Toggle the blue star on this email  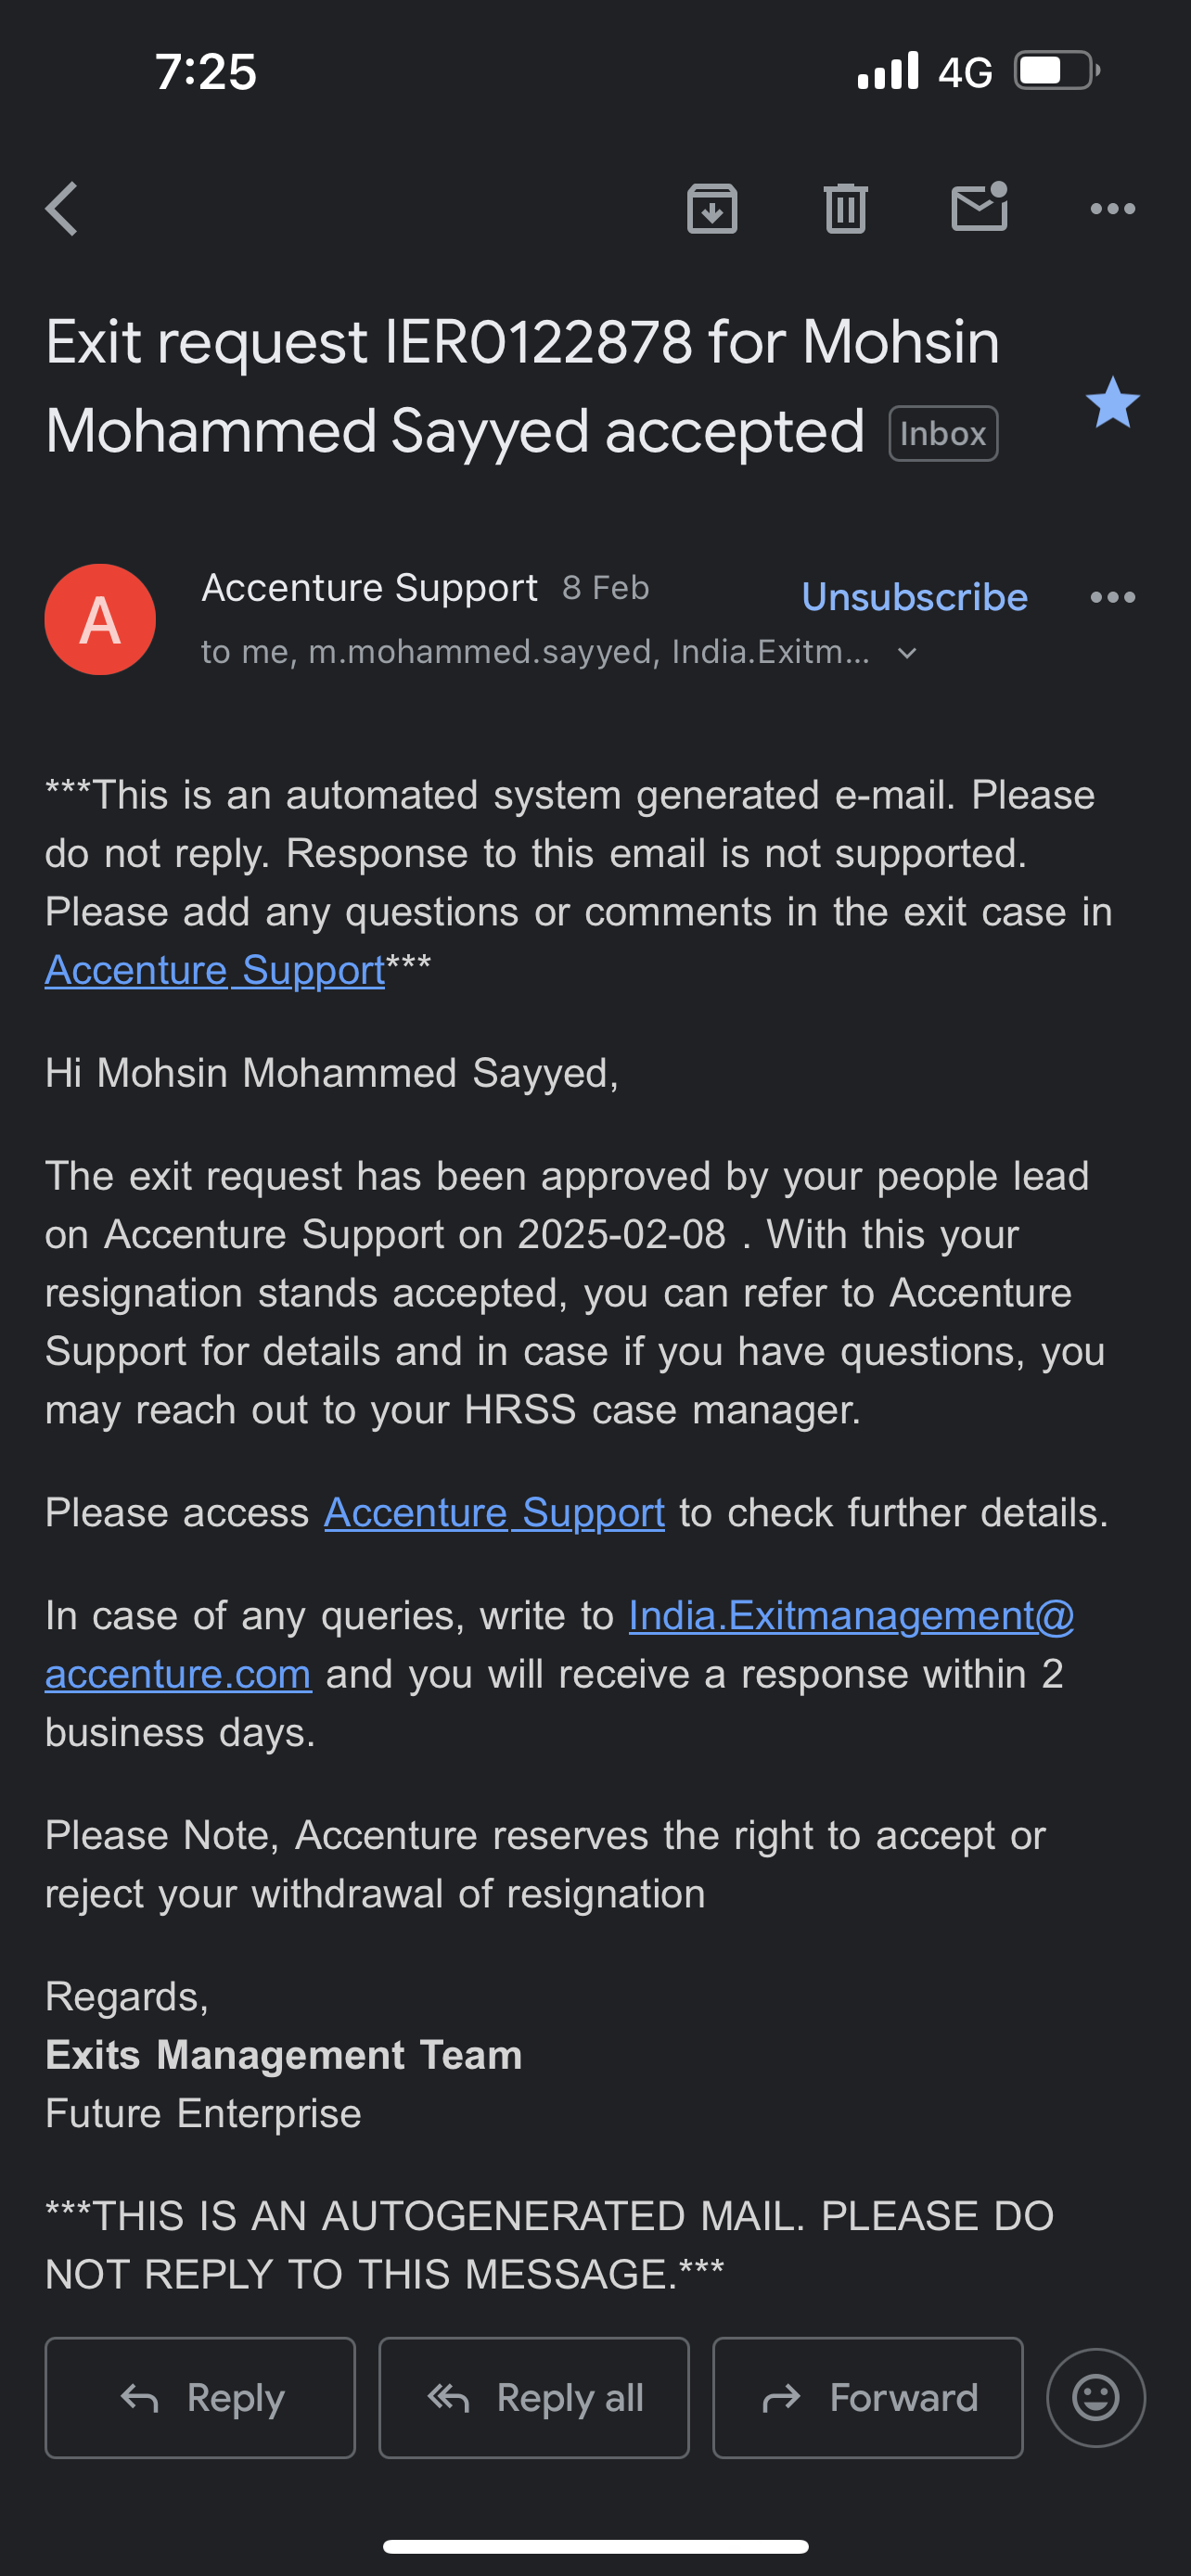[x=1112, y=402]
